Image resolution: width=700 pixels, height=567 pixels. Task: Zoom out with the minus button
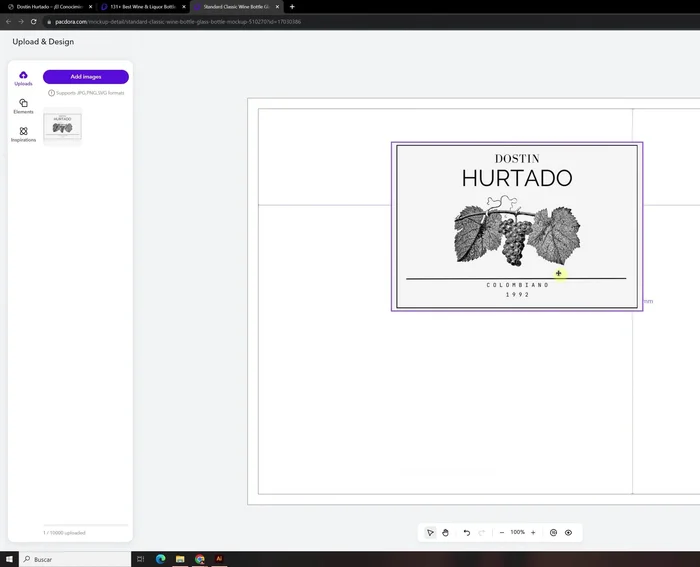502,533
